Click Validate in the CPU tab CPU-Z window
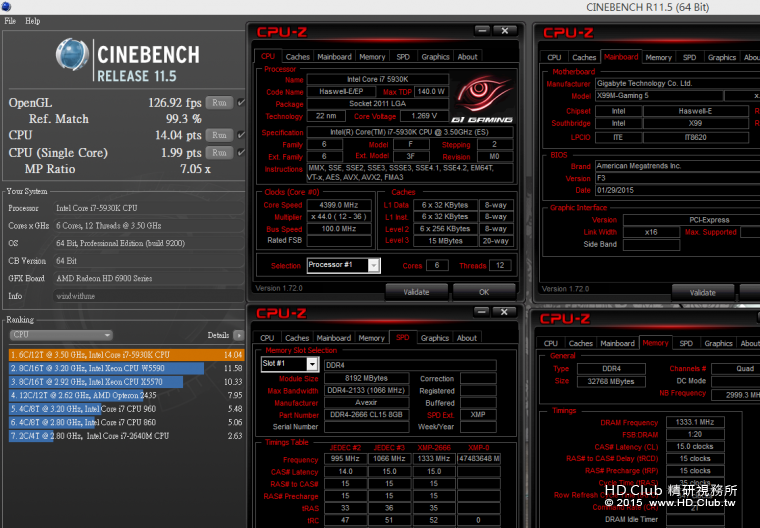The image size is (760, 528). pyautogui.click(x=416, y=292)
